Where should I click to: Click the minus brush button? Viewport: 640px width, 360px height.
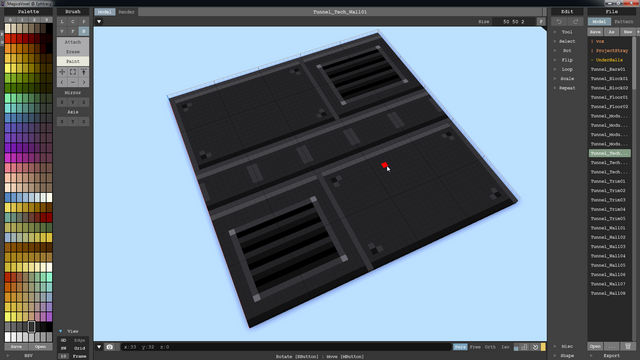tap(73, 82)
